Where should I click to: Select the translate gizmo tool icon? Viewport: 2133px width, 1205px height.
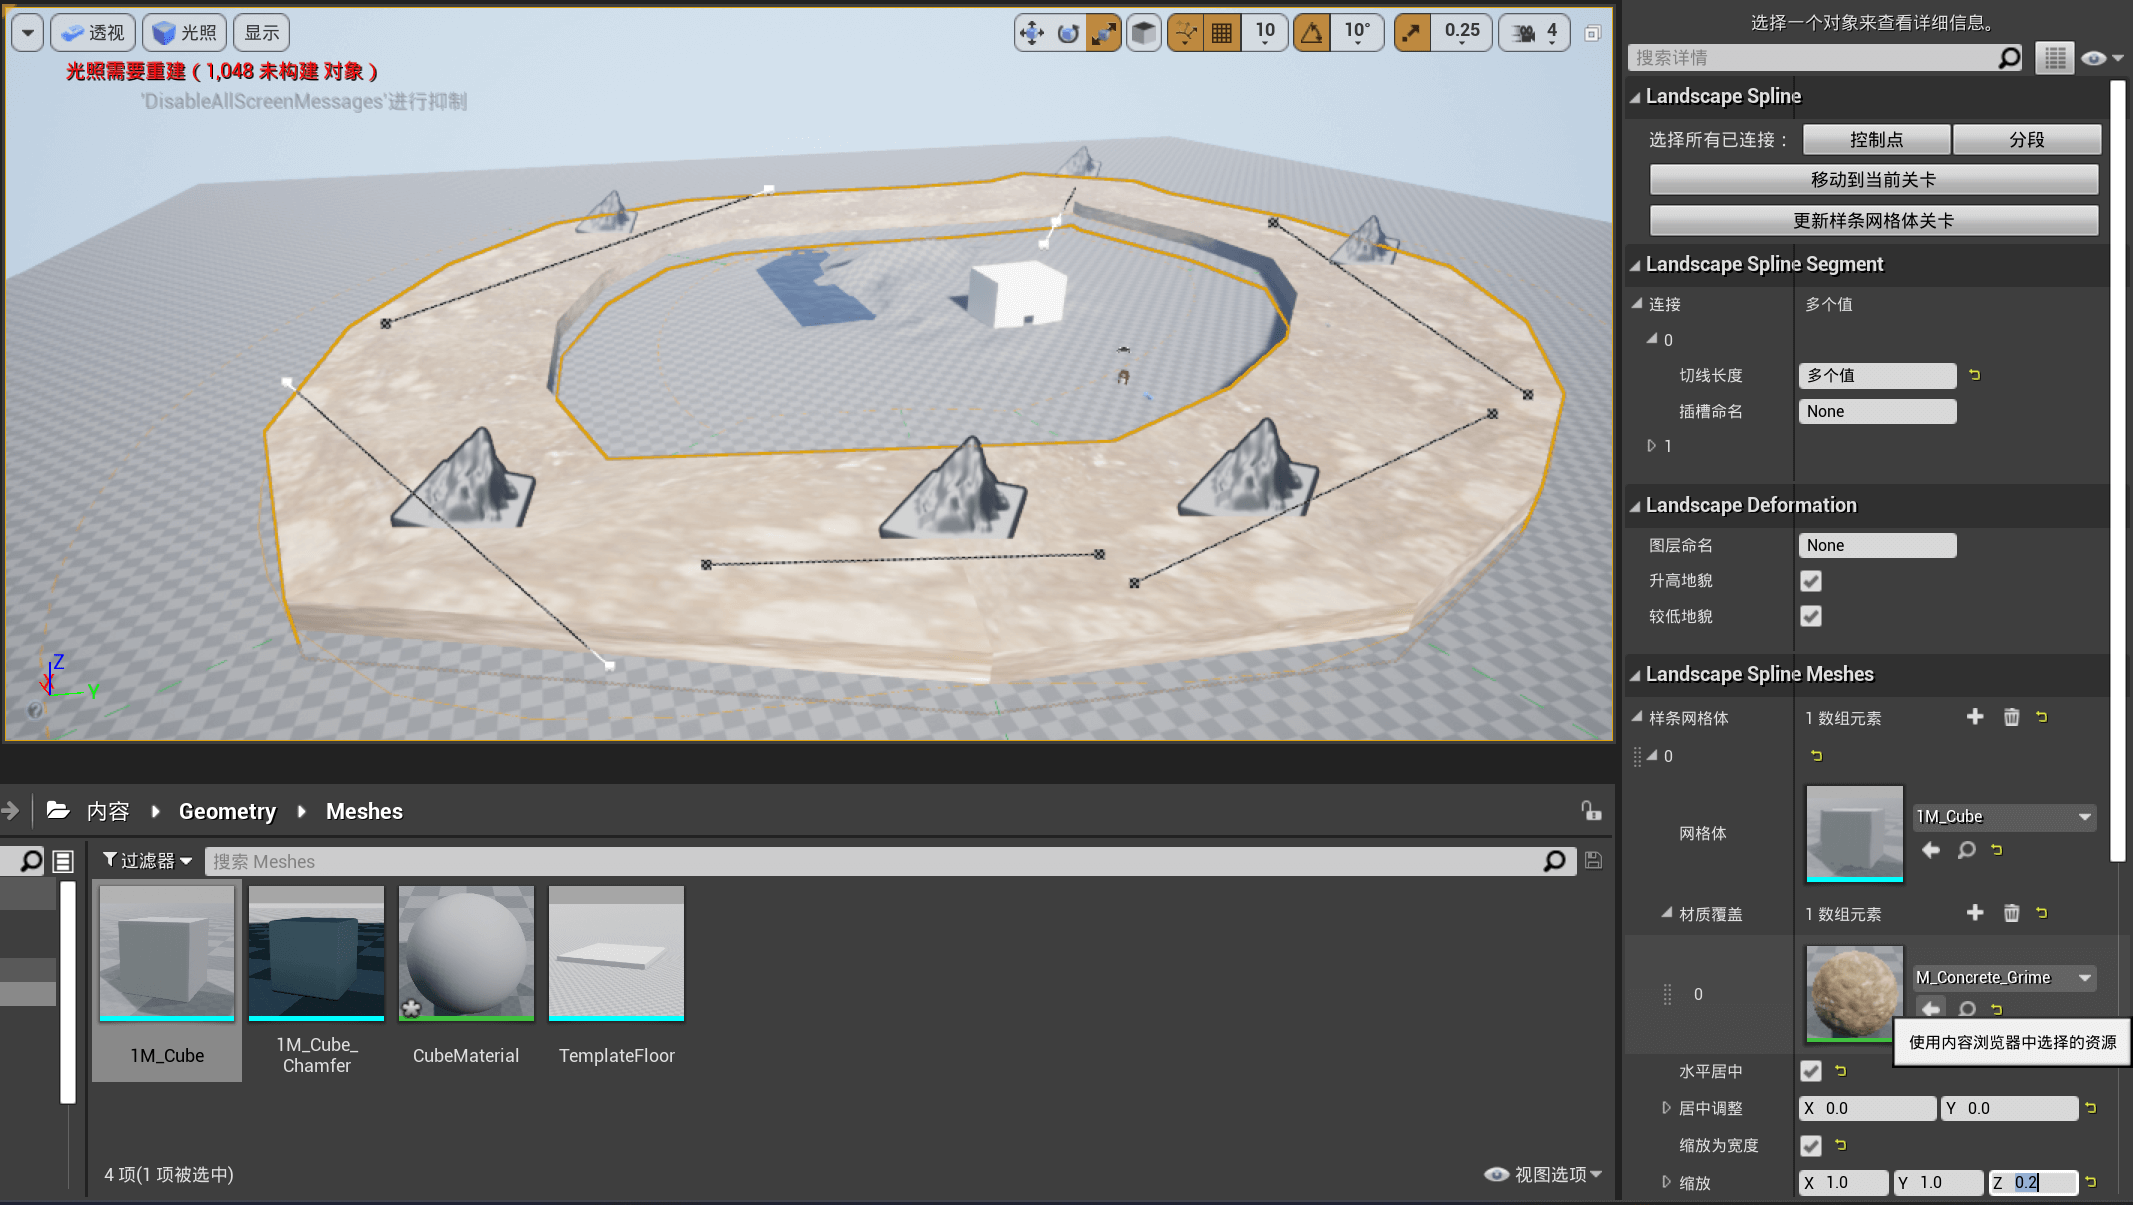(x=1031, y=33)
